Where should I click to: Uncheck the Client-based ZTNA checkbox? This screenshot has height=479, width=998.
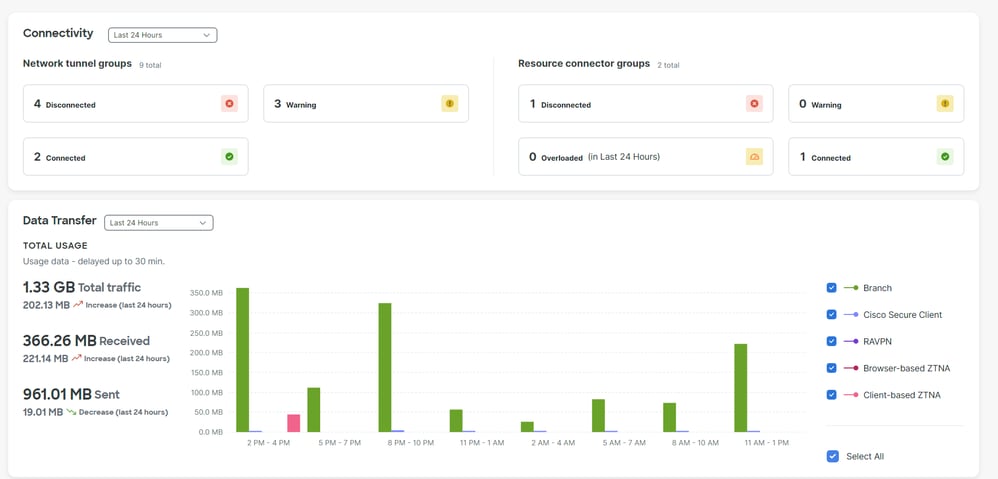pyautogui.click(x=831, y=394)
